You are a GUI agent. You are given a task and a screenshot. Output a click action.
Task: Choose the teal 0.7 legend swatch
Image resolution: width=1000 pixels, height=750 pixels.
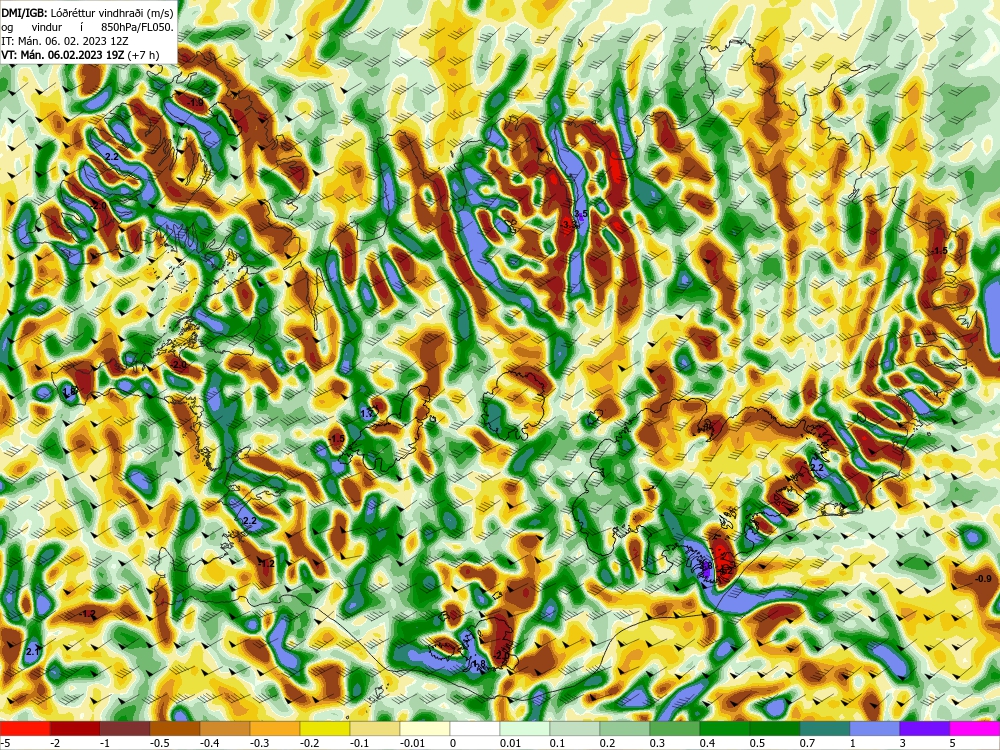(x=825, y=728)
